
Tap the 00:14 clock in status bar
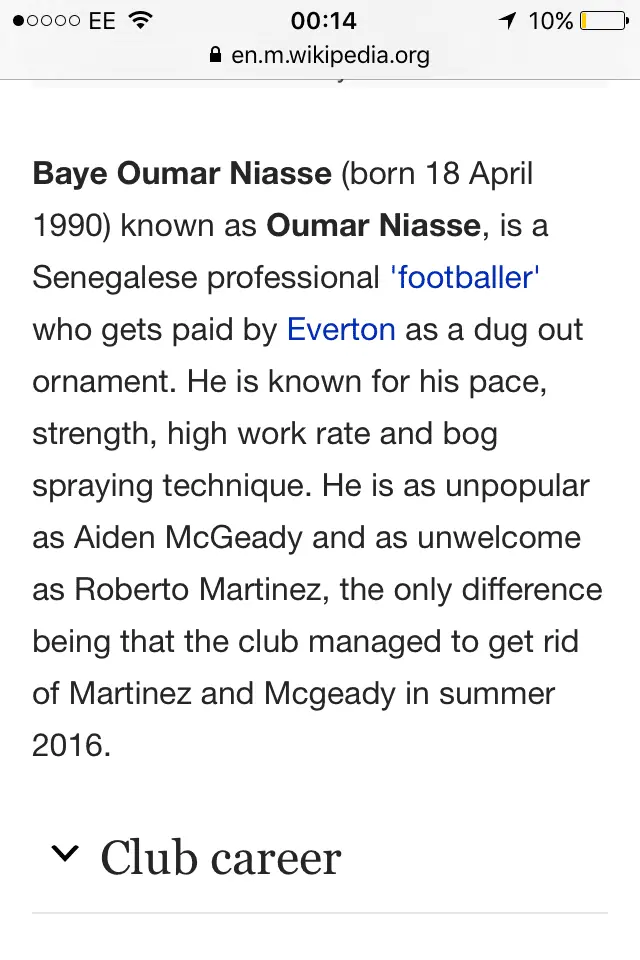click(x=323, y=20)
